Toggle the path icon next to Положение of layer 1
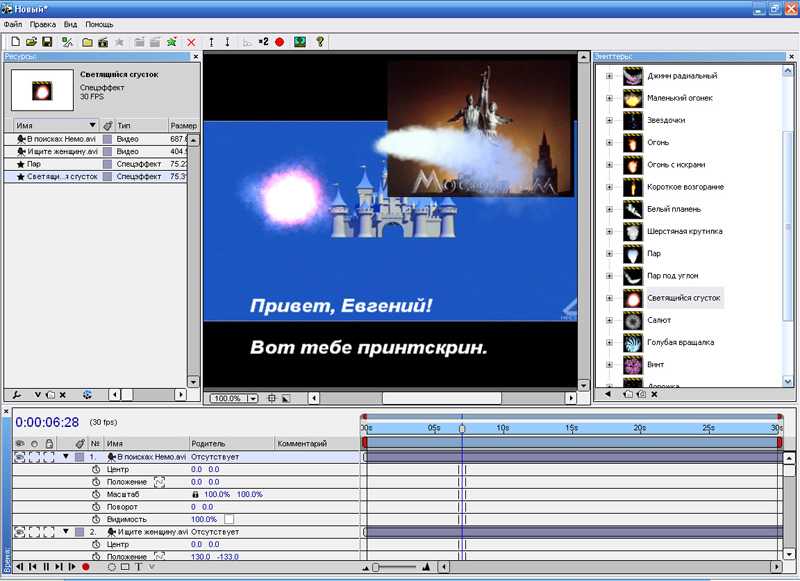Viewport: 800px width, 581px height. pos(159,482)
